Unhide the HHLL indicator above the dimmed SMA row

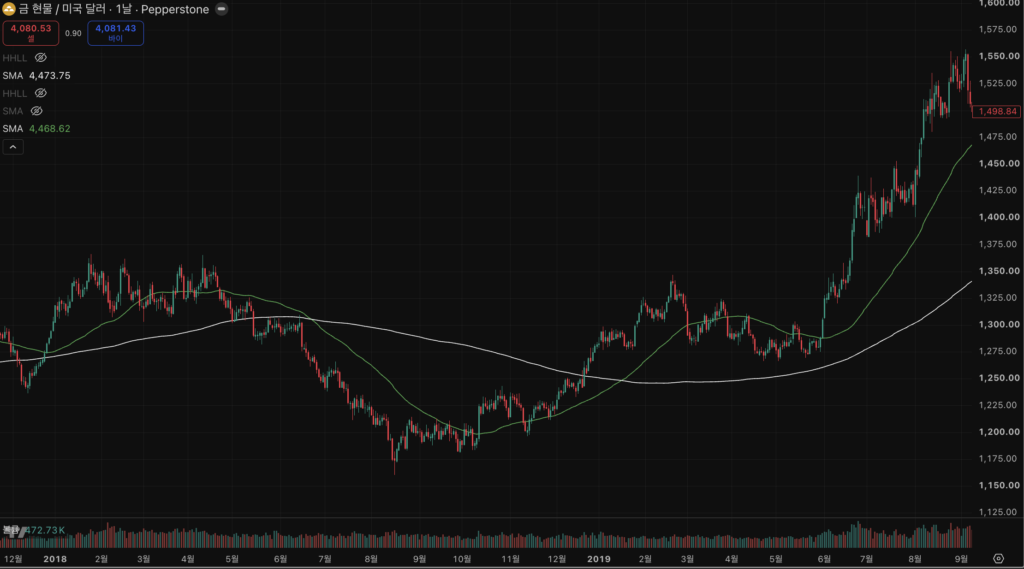point(40,93)
